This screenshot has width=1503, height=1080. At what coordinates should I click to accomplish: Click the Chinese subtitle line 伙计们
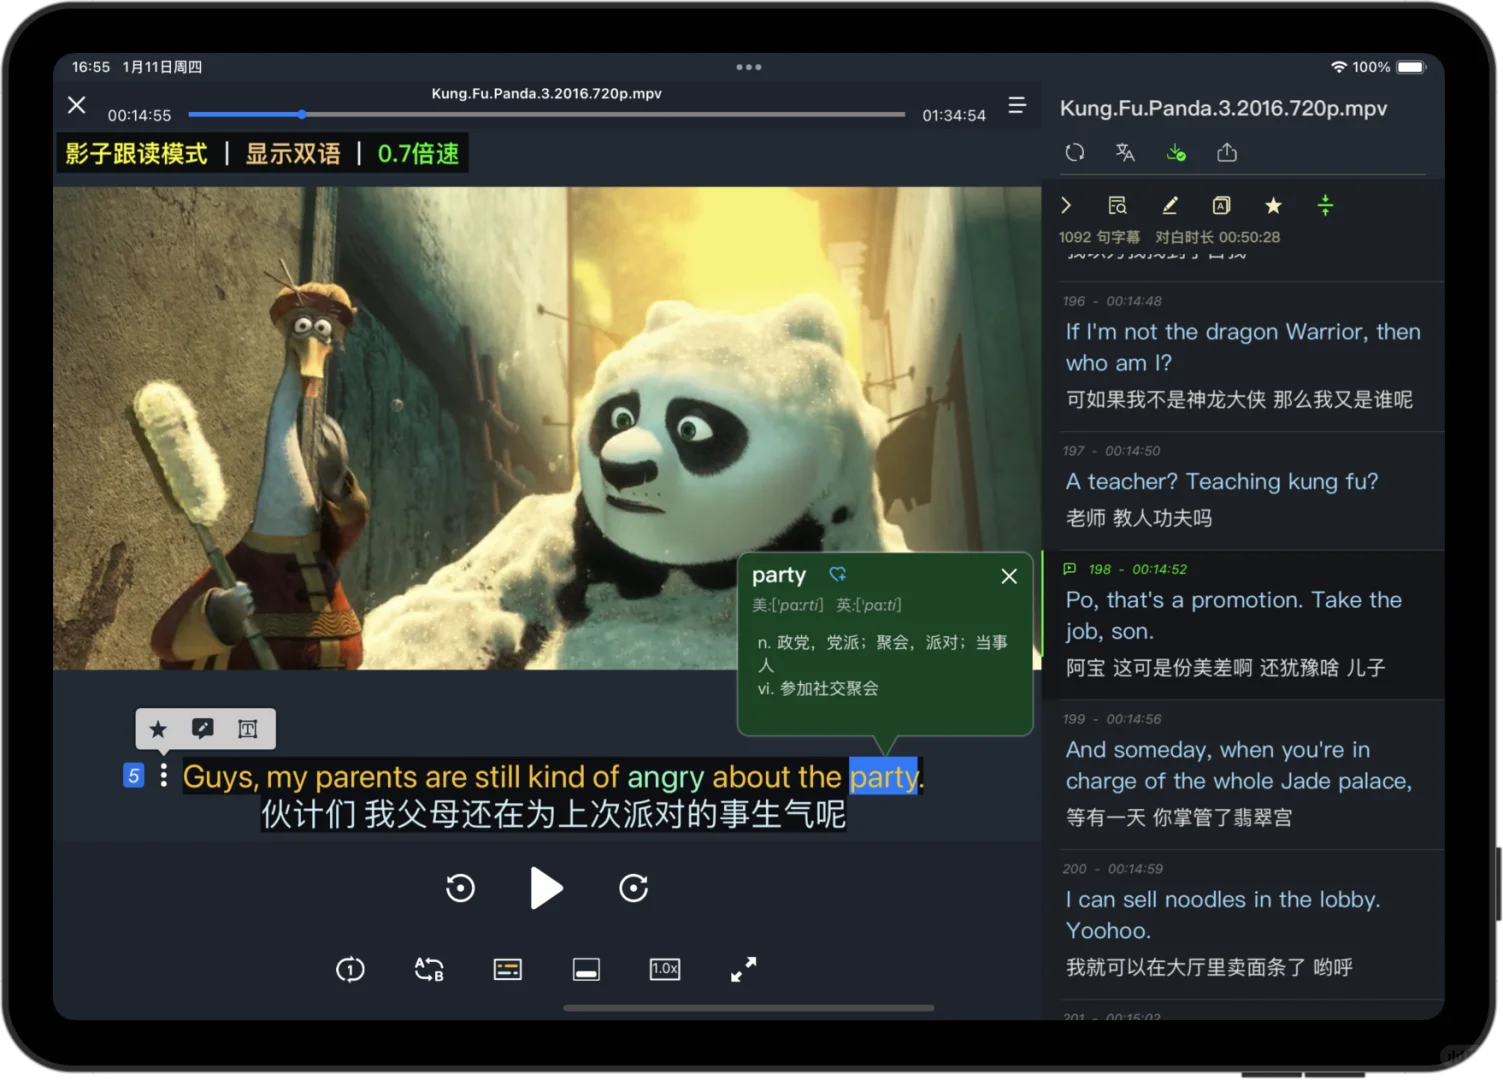tap(553, 814)
